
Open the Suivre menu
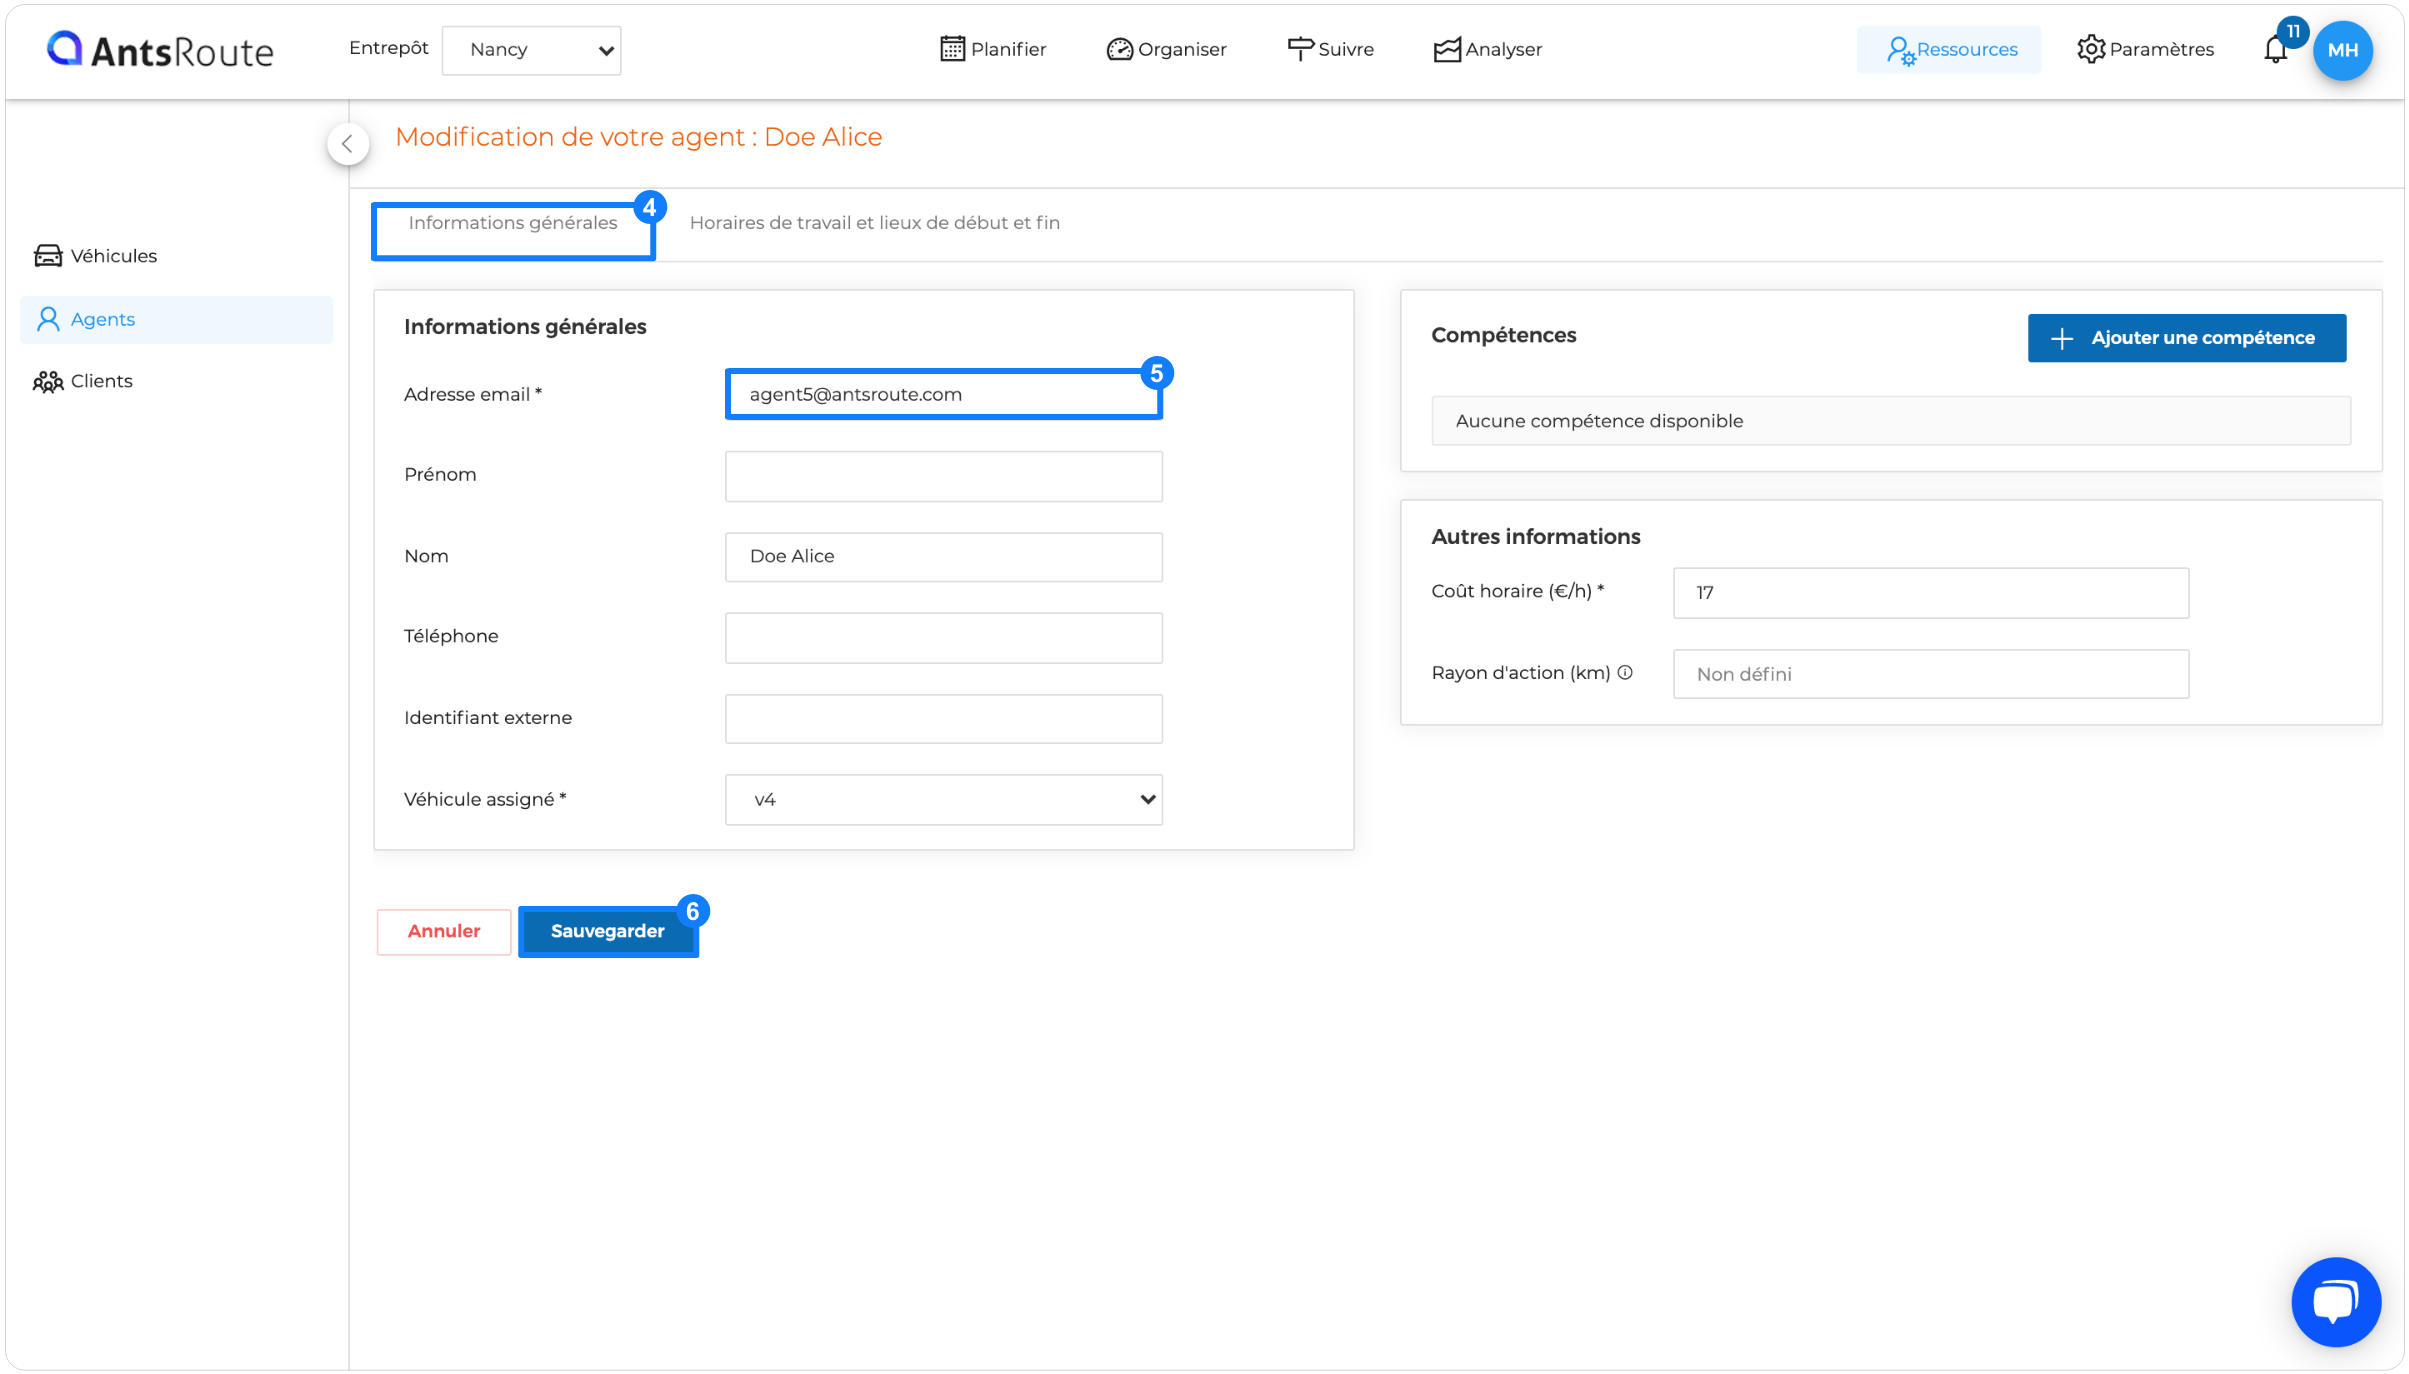(1330, 49)
